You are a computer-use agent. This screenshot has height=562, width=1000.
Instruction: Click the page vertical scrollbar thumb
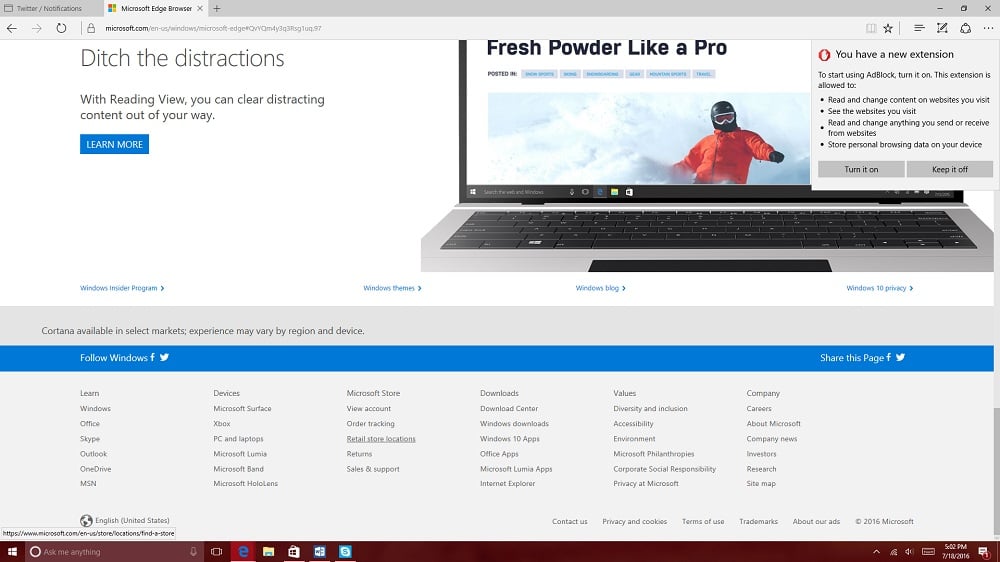(996, 471)
